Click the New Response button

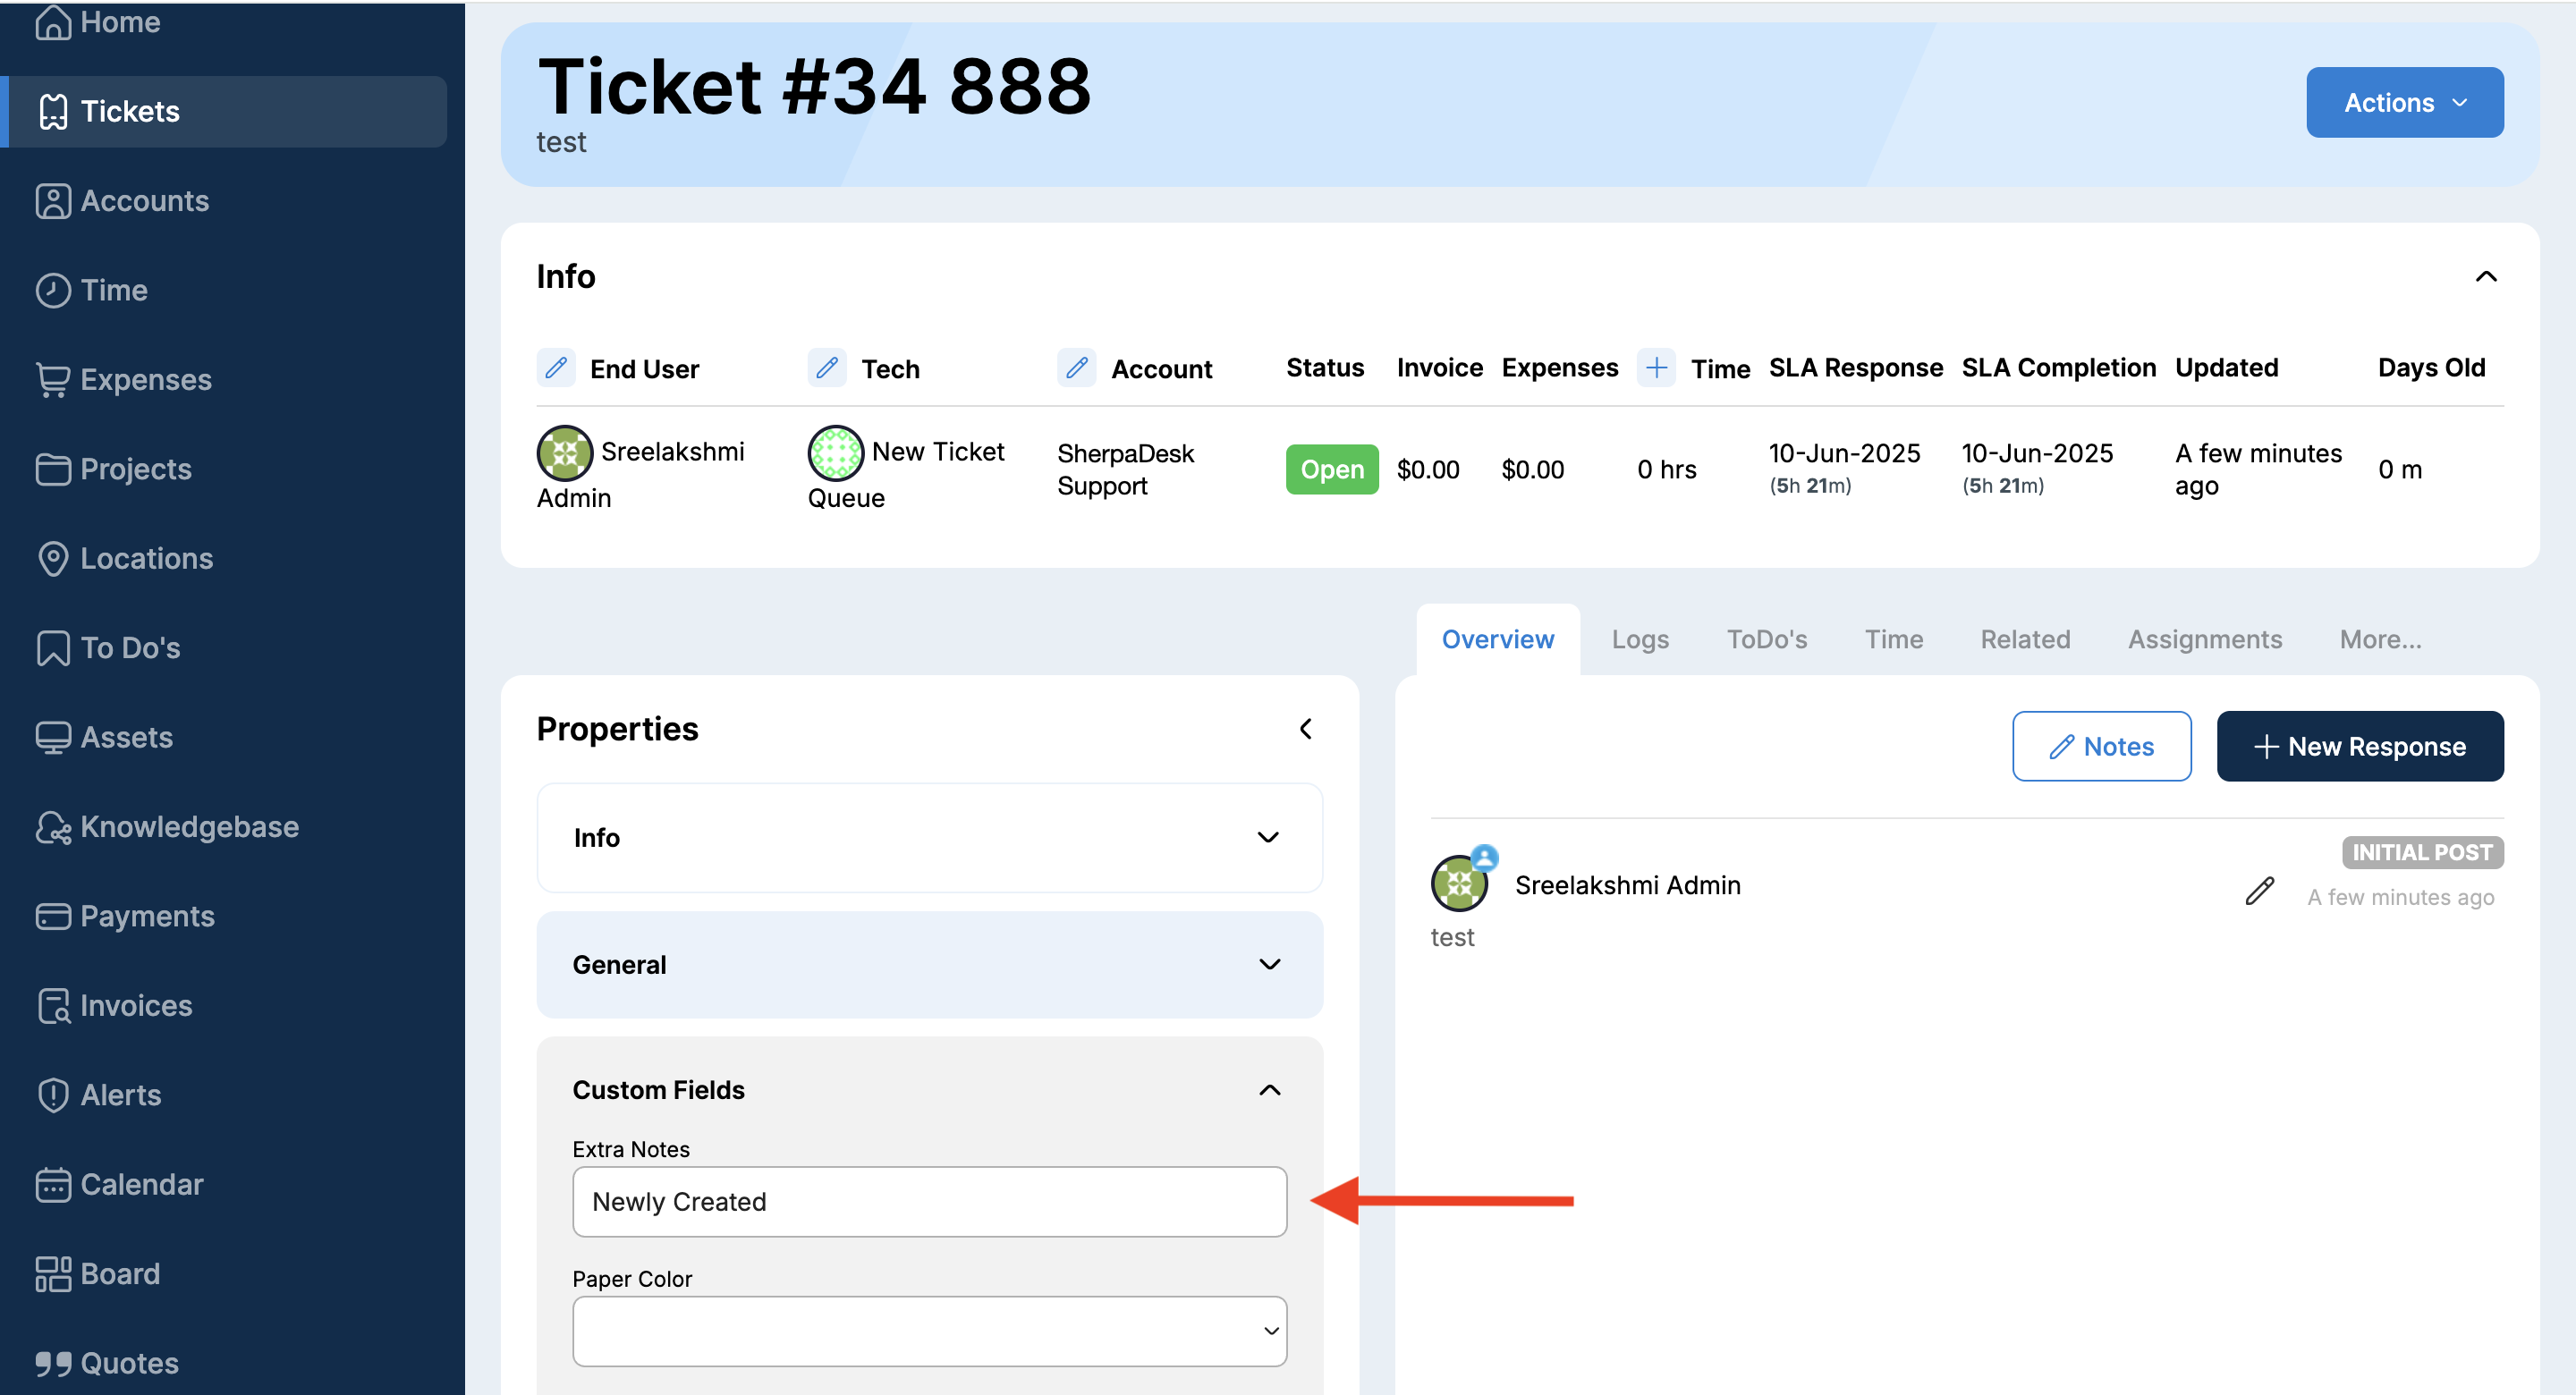click(x=2359, y=746)
